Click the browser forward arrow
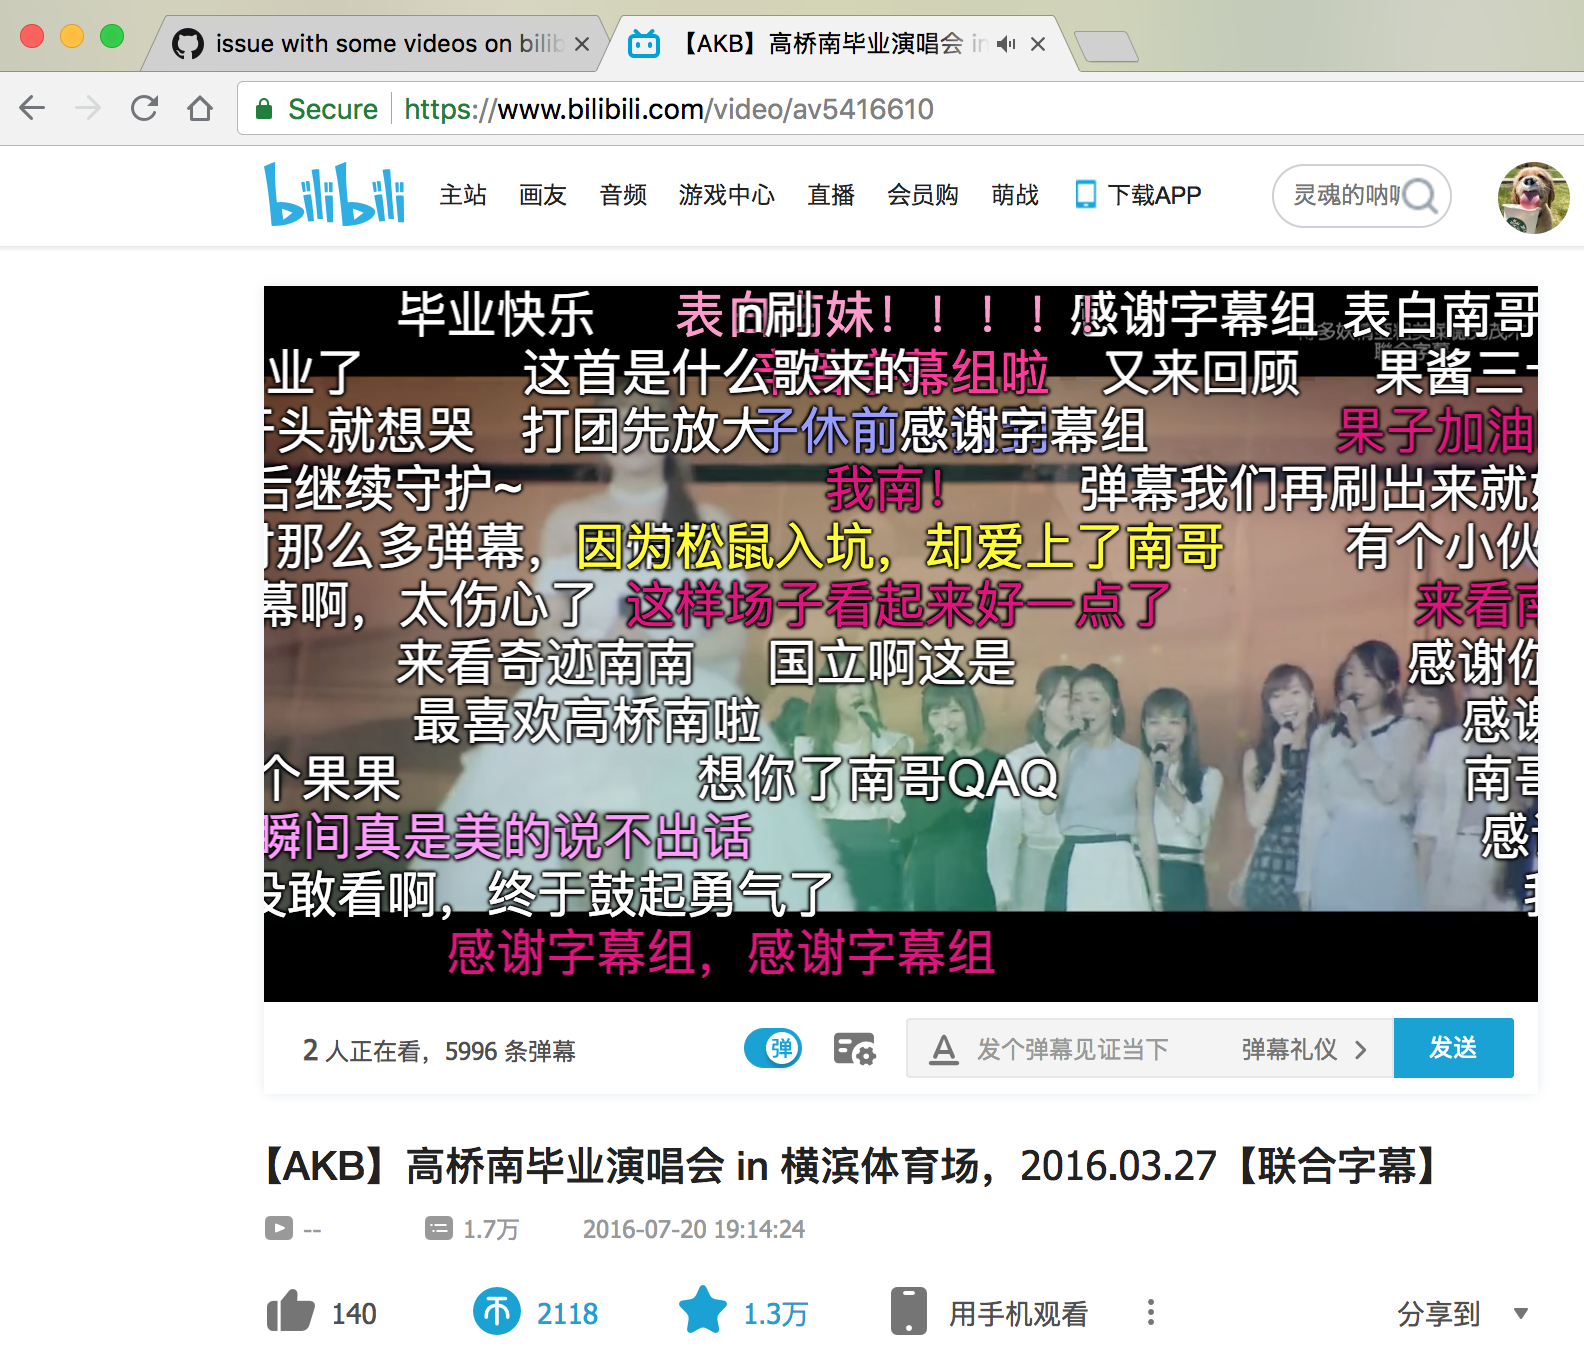1584x1368 pixels. click(88, 108)
